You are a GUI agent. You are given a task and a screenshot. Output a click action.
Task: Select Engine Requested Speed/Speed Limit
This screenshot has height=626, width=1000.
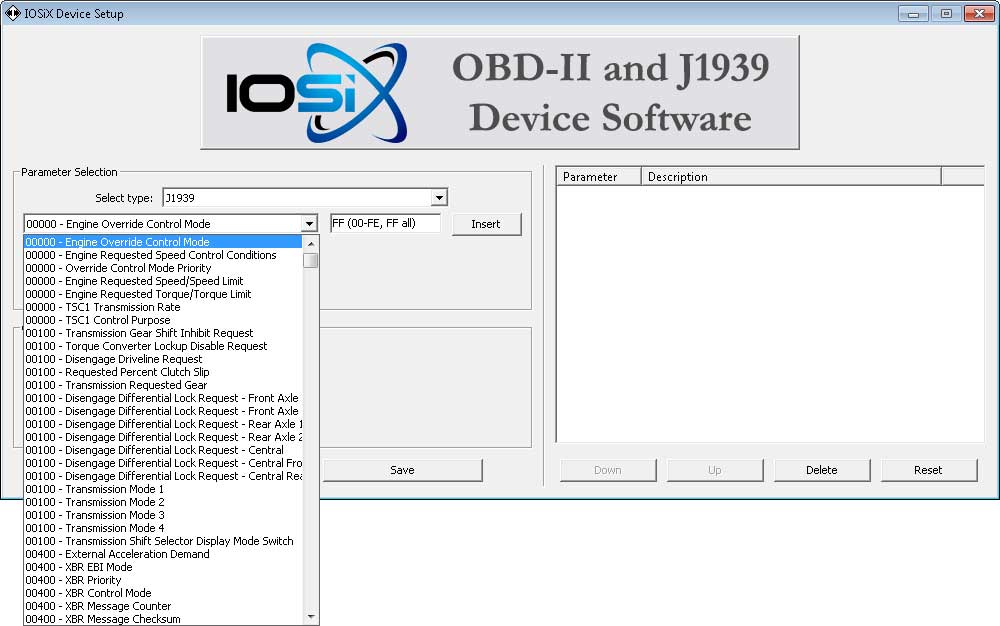[163, 281]
